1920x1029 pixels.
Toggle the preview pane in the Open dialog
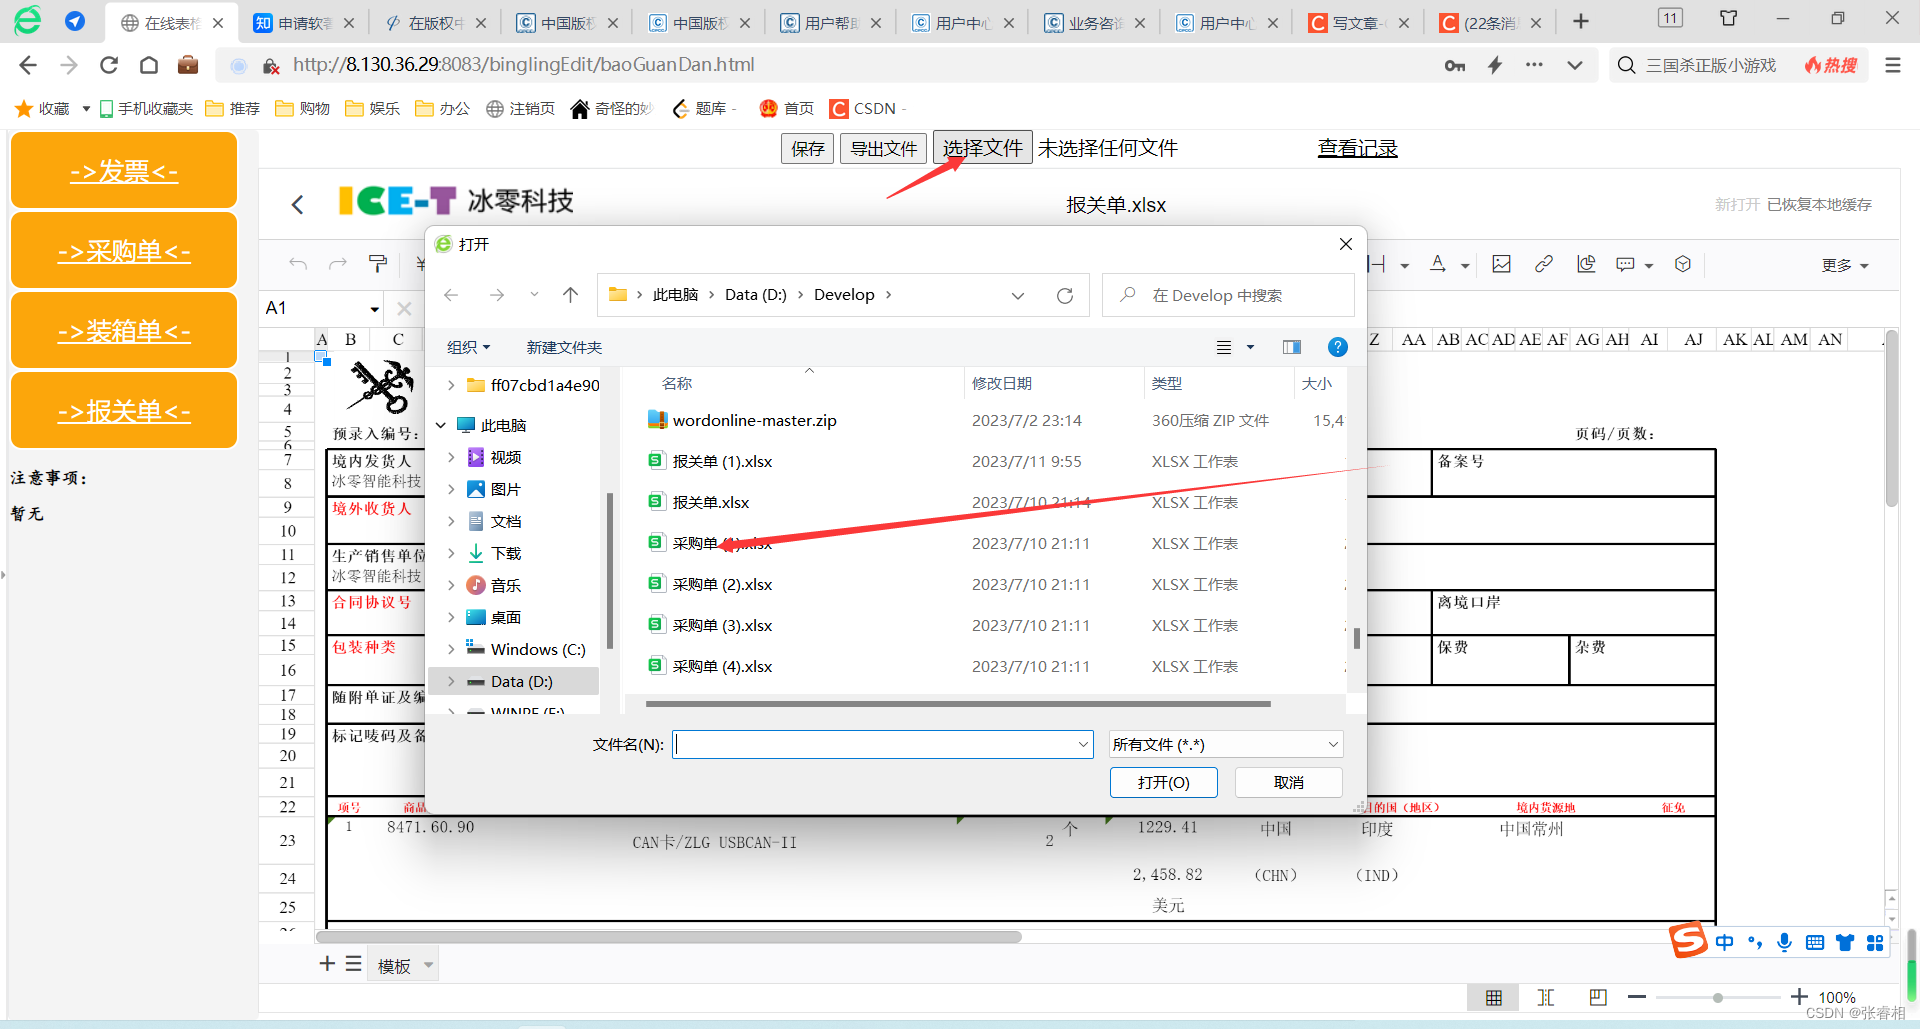click(x=1291, y=347)
